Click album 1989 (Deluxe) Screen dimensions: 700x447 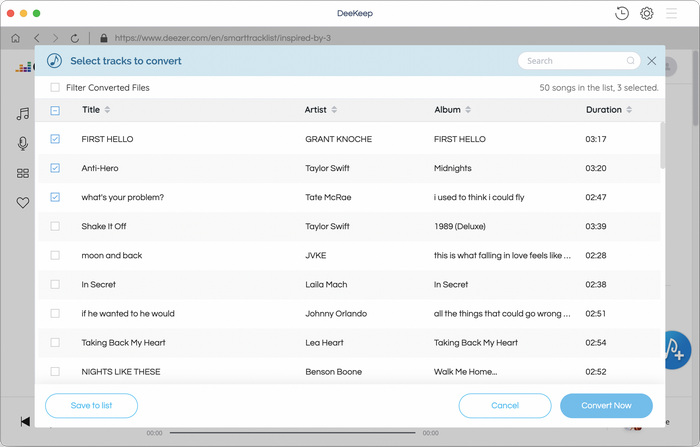coord(460,226)
